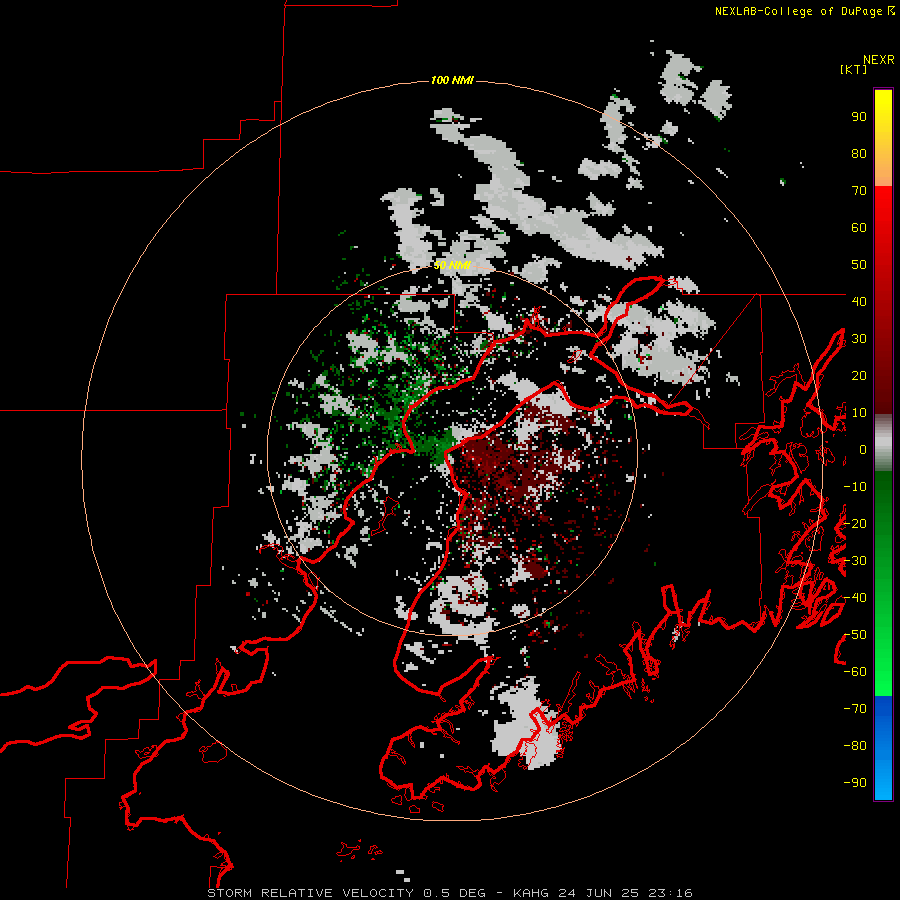Click the 10 value on the velocity scale
Viewport: 900px width, 900px height.
859,413
